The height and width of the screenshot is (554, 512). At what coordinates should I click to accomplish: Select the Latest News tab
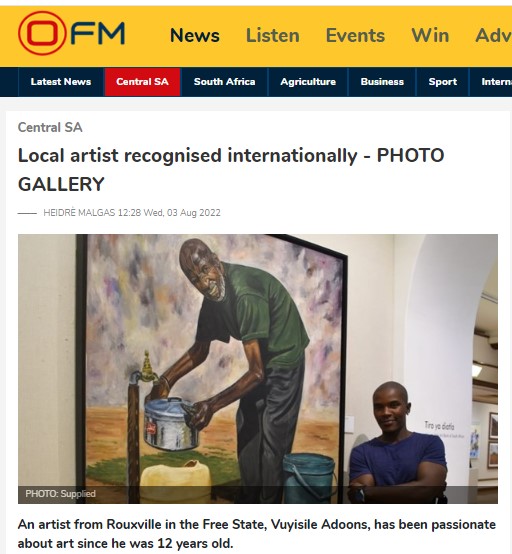click(x=61, y=82)
